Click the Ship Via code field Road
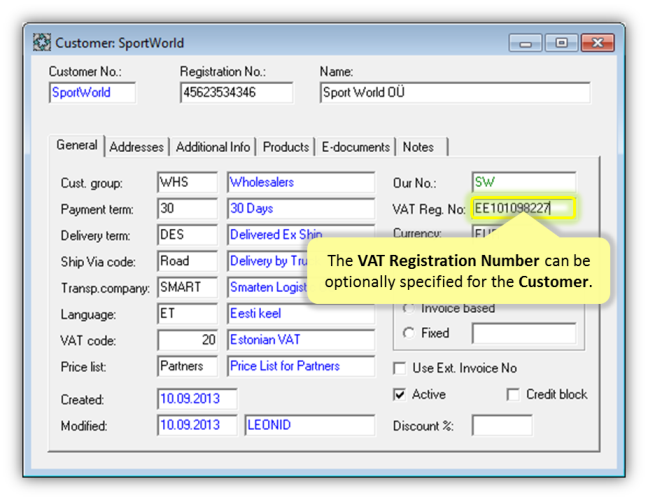Image resolution: width=648 pixels, height=500 pixels. [188, 261]
